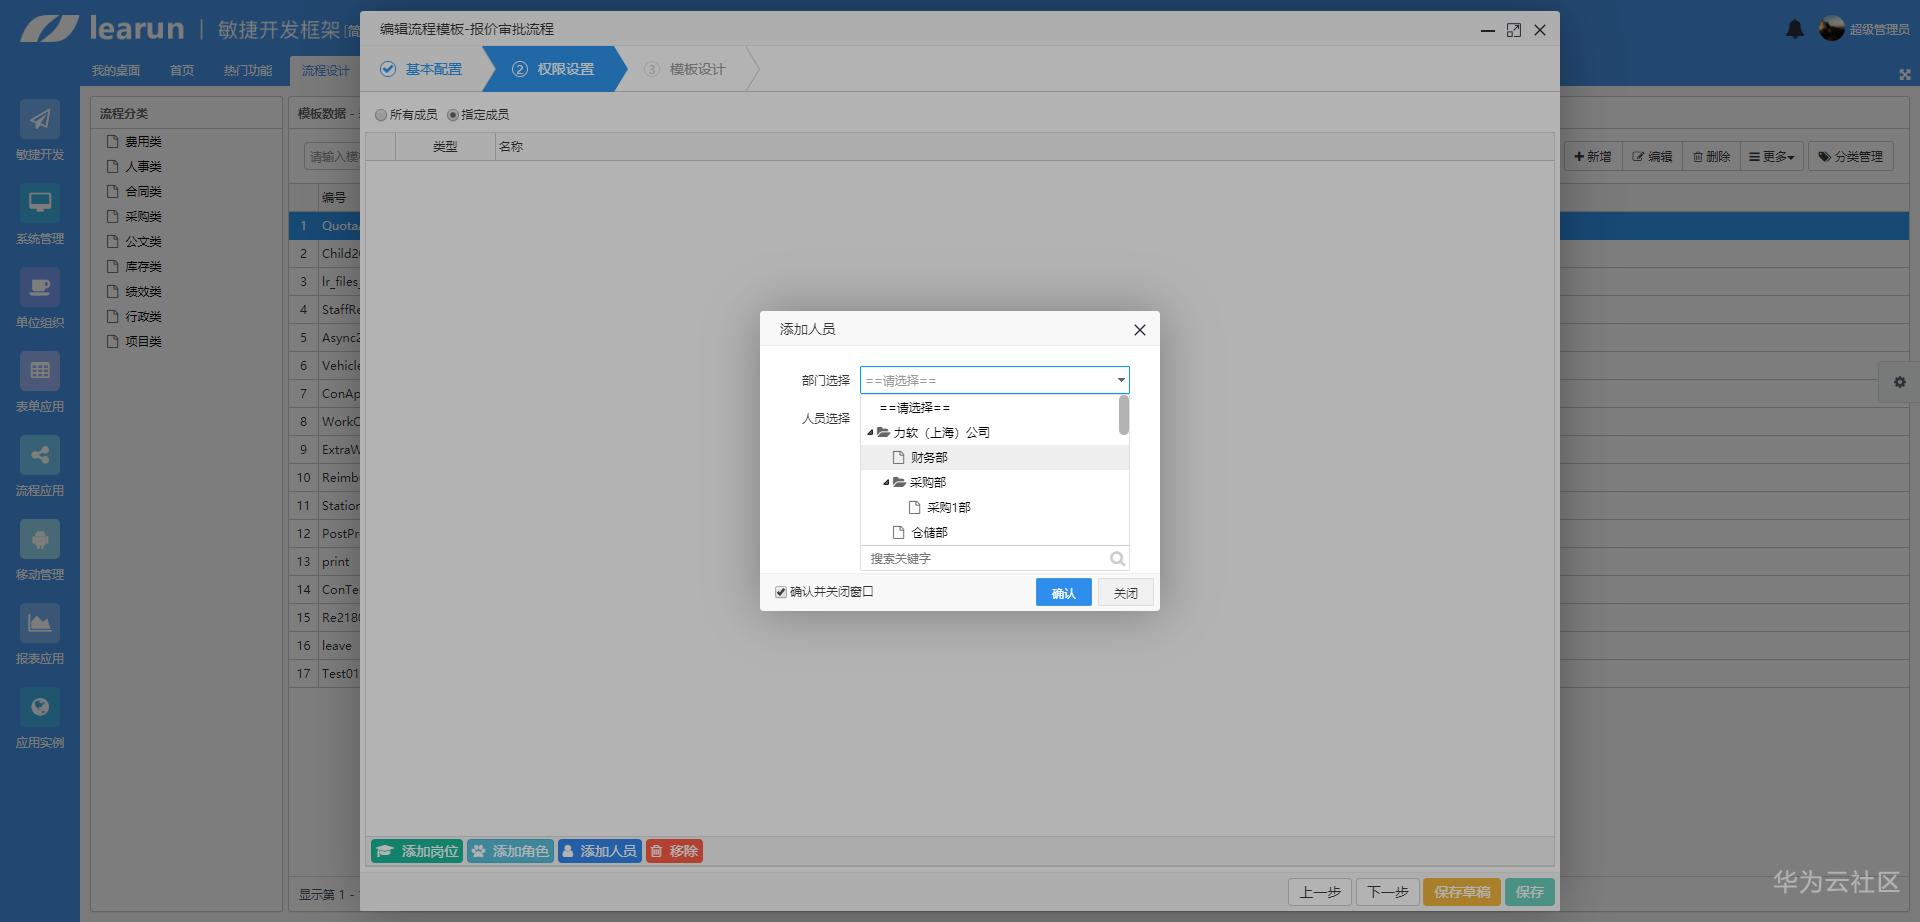Open the 部门选择 dropdown arrow
Image resolution: width=1920 pixels, height=922 pixels.
1120,380
